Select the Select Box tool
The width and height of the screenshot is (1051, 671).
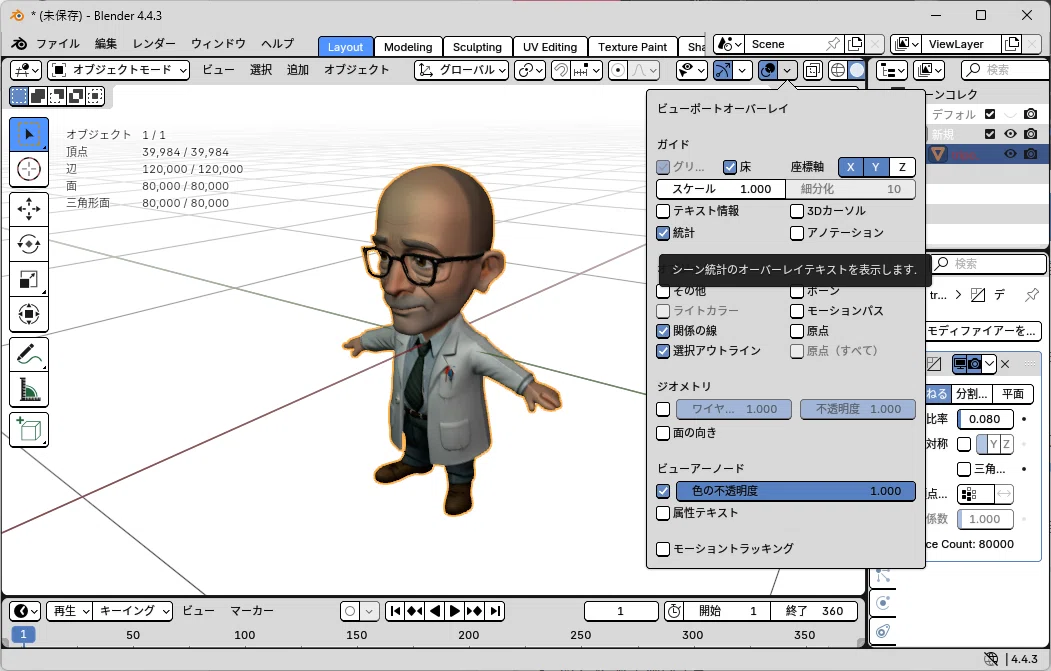click(x=29, y=134)
